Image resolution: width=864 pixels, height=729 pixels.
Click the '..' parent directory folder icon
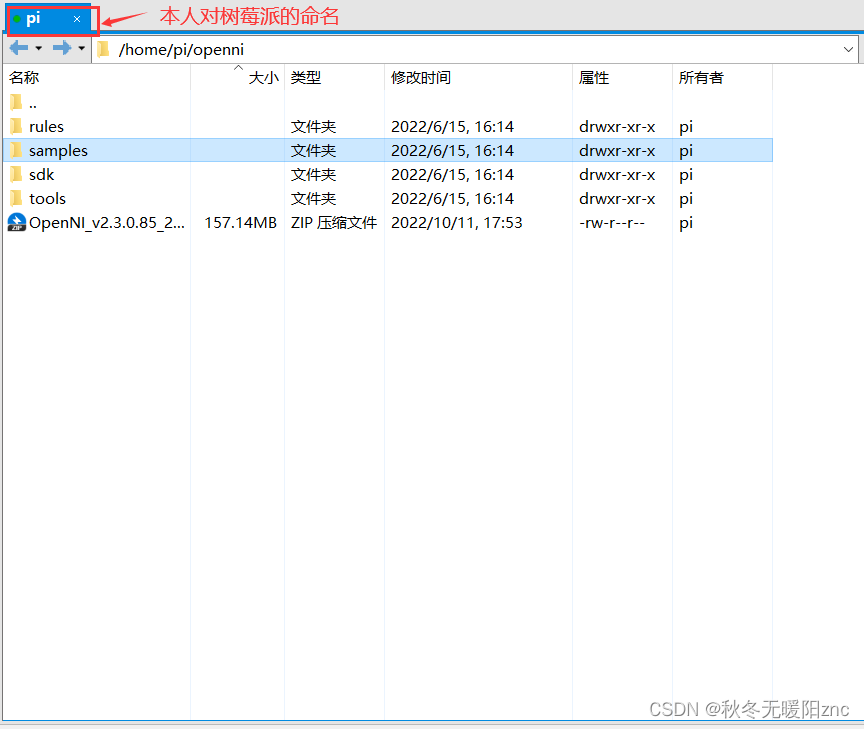(x=17, y=102)
